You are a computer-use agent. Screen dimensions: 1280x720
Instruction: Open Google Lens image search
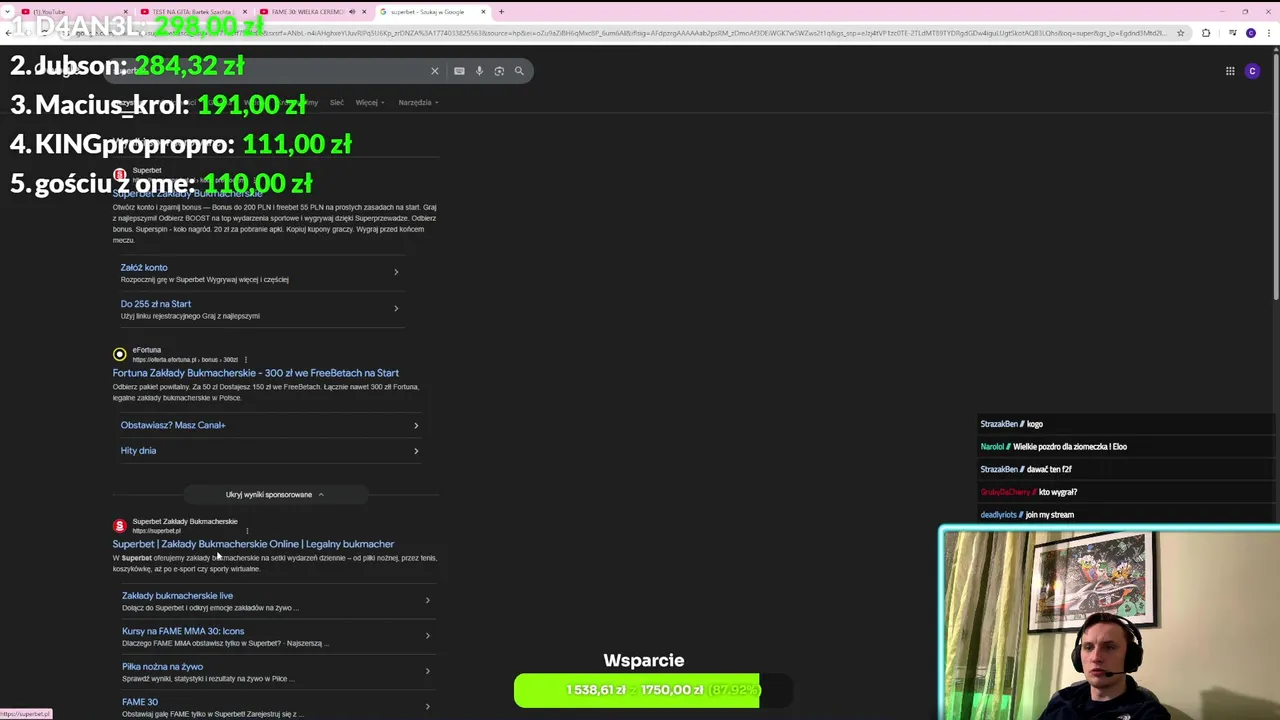(x=499, y=71)
